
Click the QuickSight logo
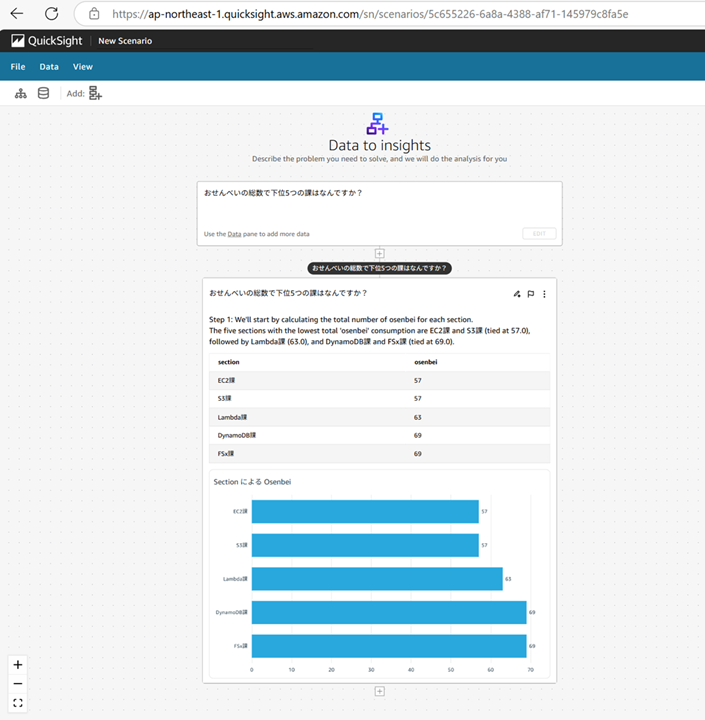pyautogui.click(x=47, y=41)
